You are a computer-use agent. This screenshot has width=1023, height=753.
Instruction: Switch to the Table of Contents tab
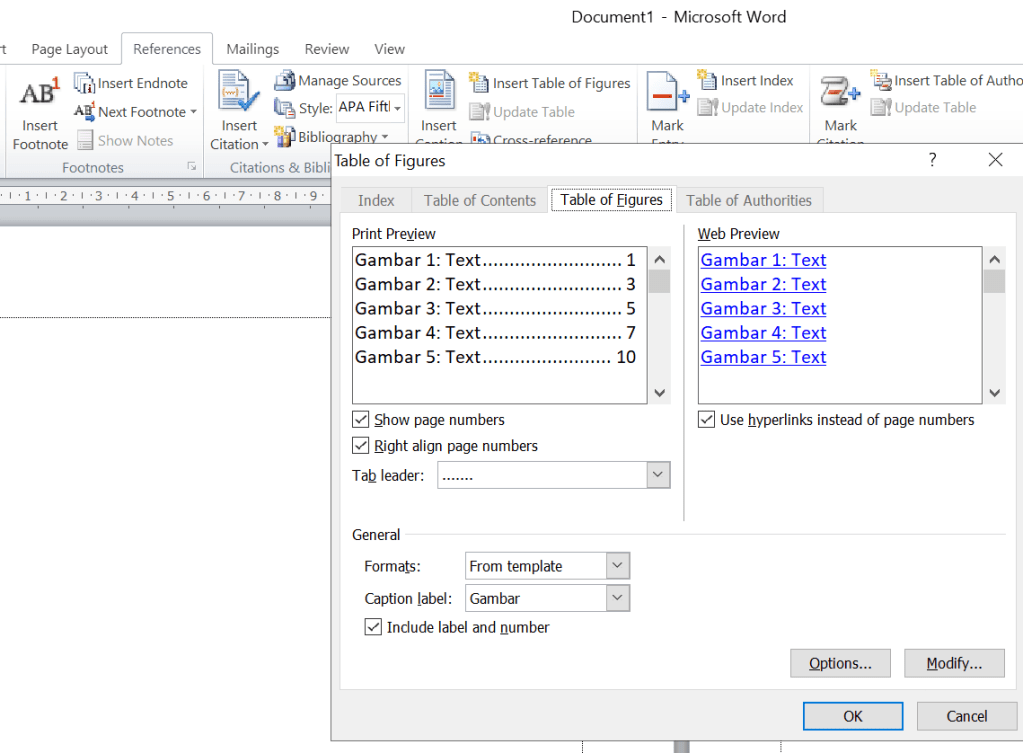(x=480, y=200)
